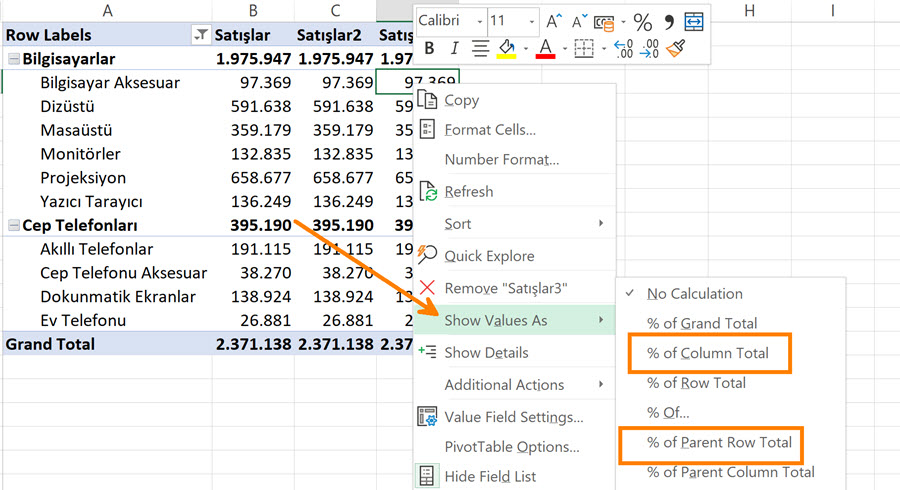
Task: Click the Akıllı Telefonlar row label
Action: 96,249
